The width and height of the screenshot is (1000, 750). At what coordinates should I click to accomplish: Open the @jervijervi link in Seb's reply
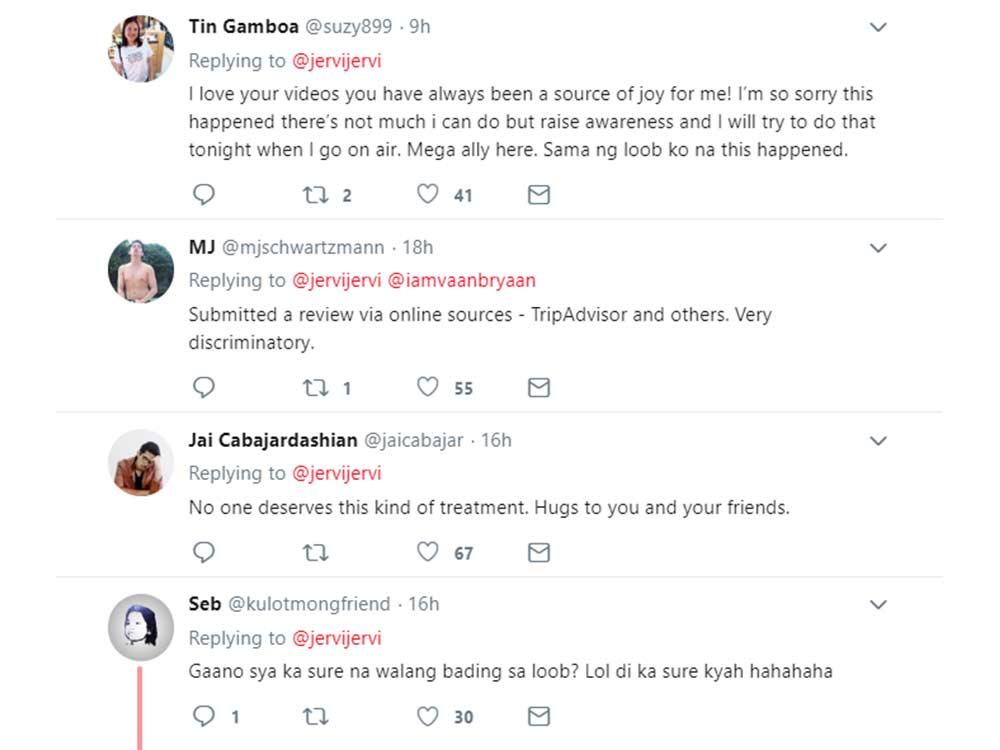[x=336, y=638]
